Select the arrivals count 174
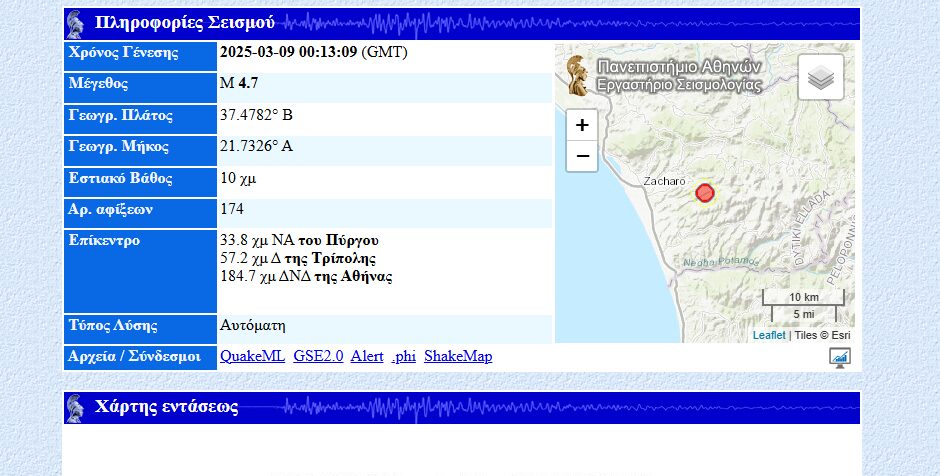Screen dimensions: 940x476 point(231,209)
